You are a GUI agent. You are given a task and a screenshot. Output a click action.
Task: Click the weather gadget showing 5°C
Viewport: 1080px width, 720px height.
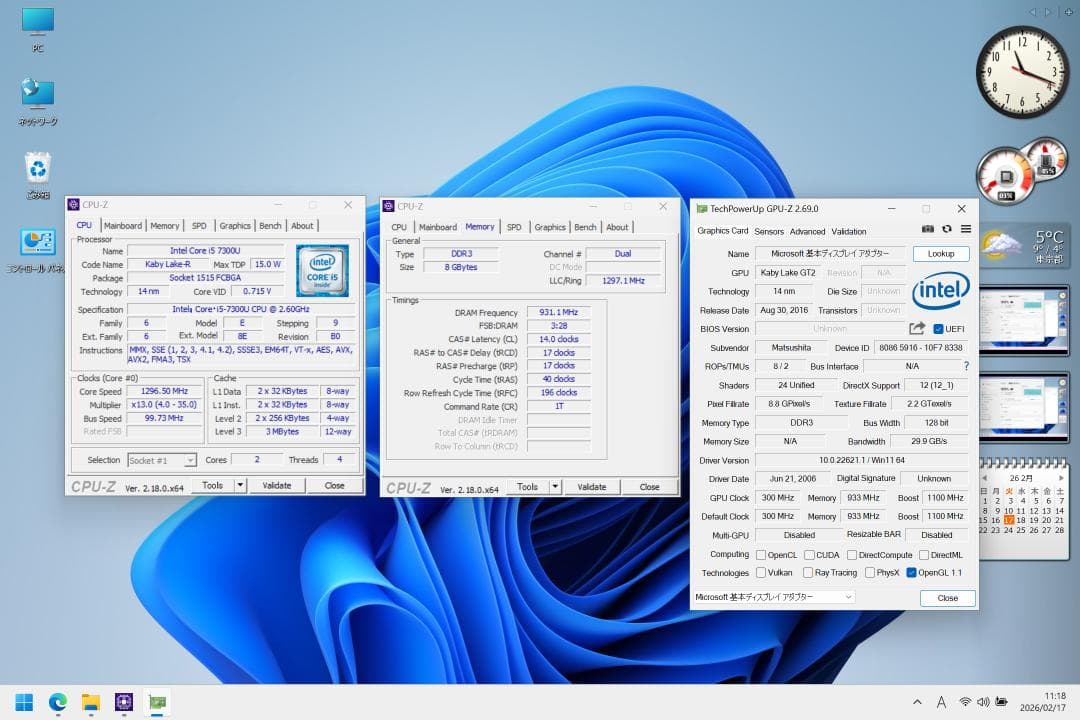point(1024,247)
